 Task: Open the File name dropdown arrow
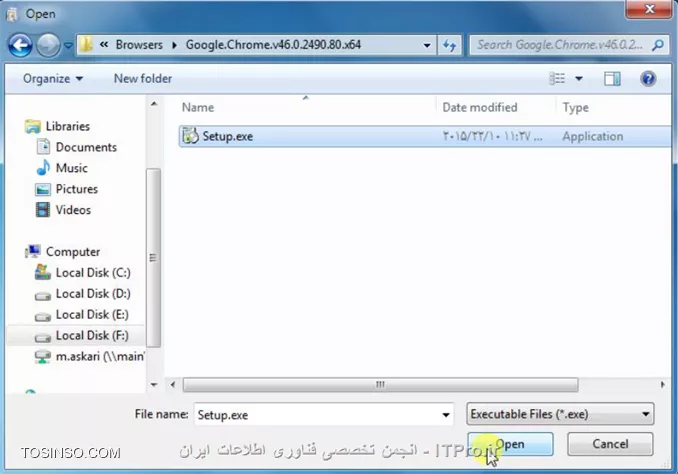(x=445, y=415)
